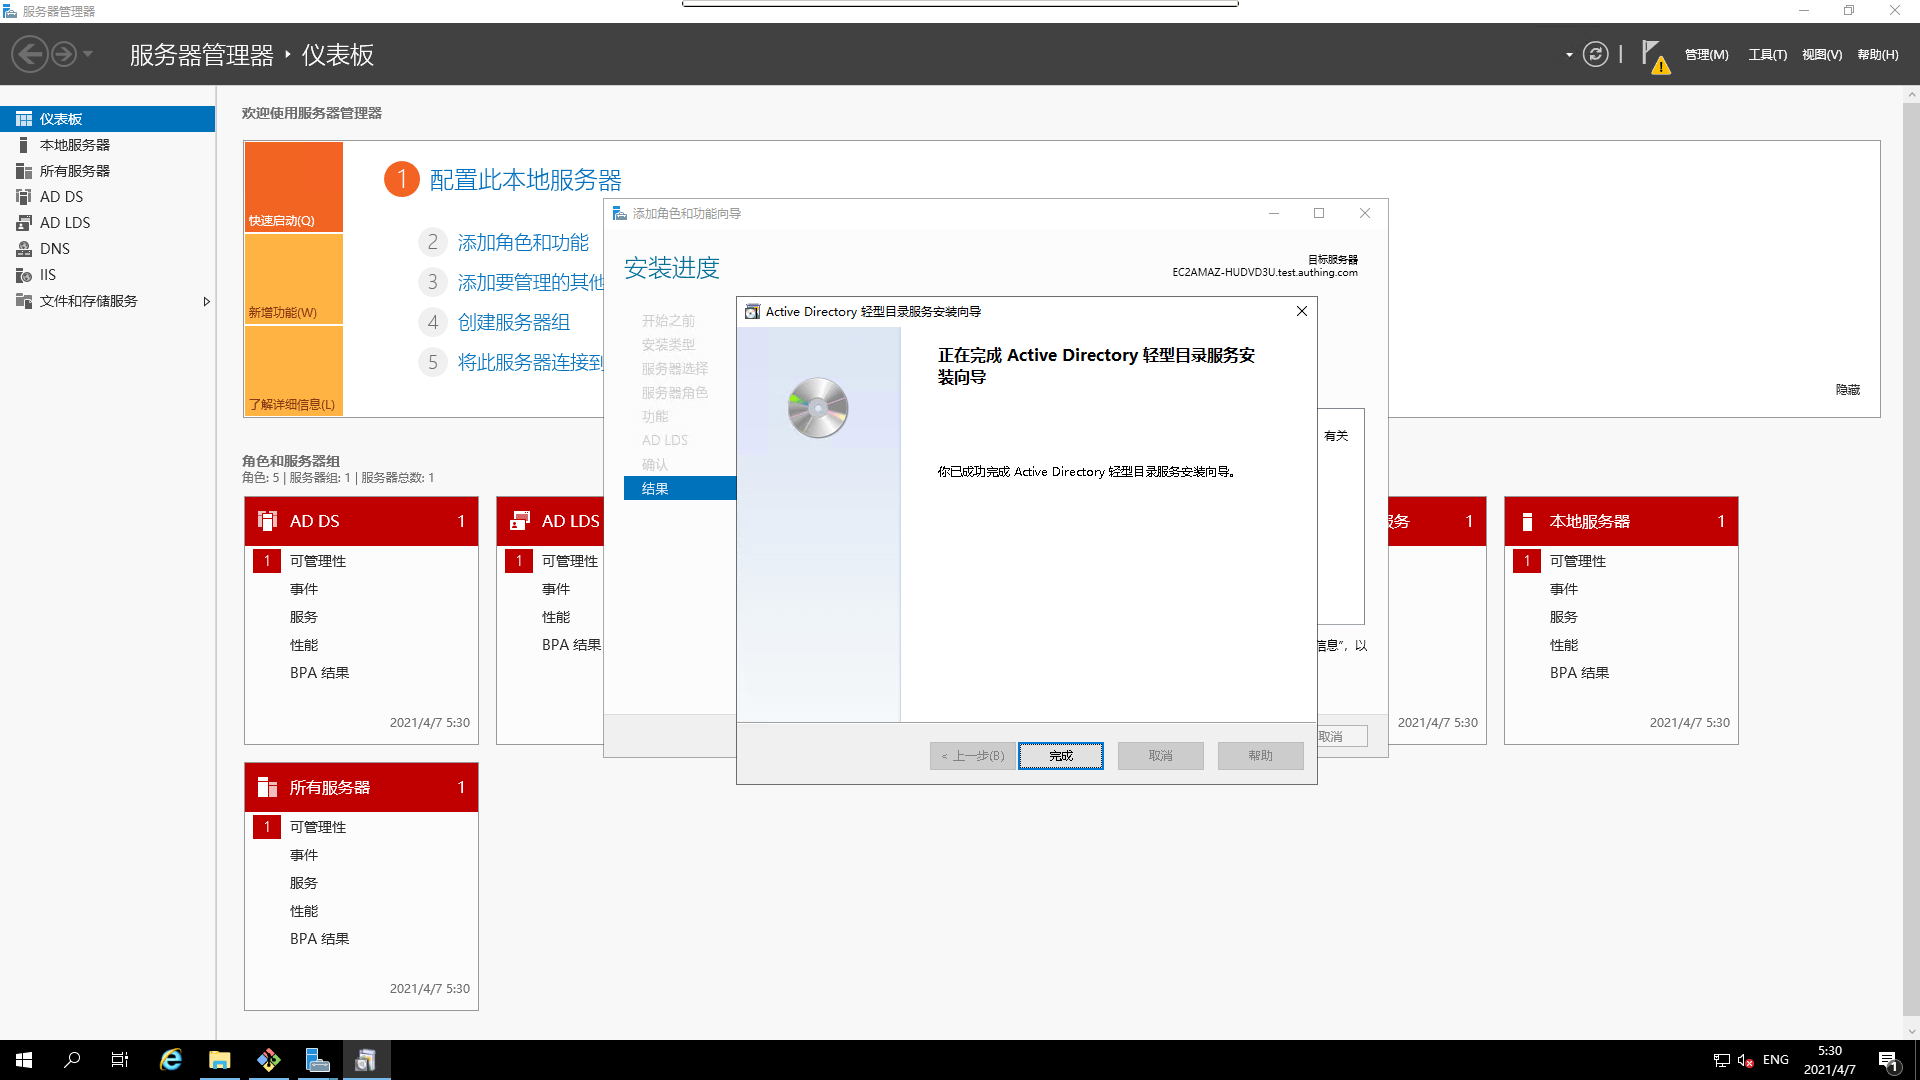
Task: Click the Server Manager taskbar icon
Action: tap(317, 1060)
